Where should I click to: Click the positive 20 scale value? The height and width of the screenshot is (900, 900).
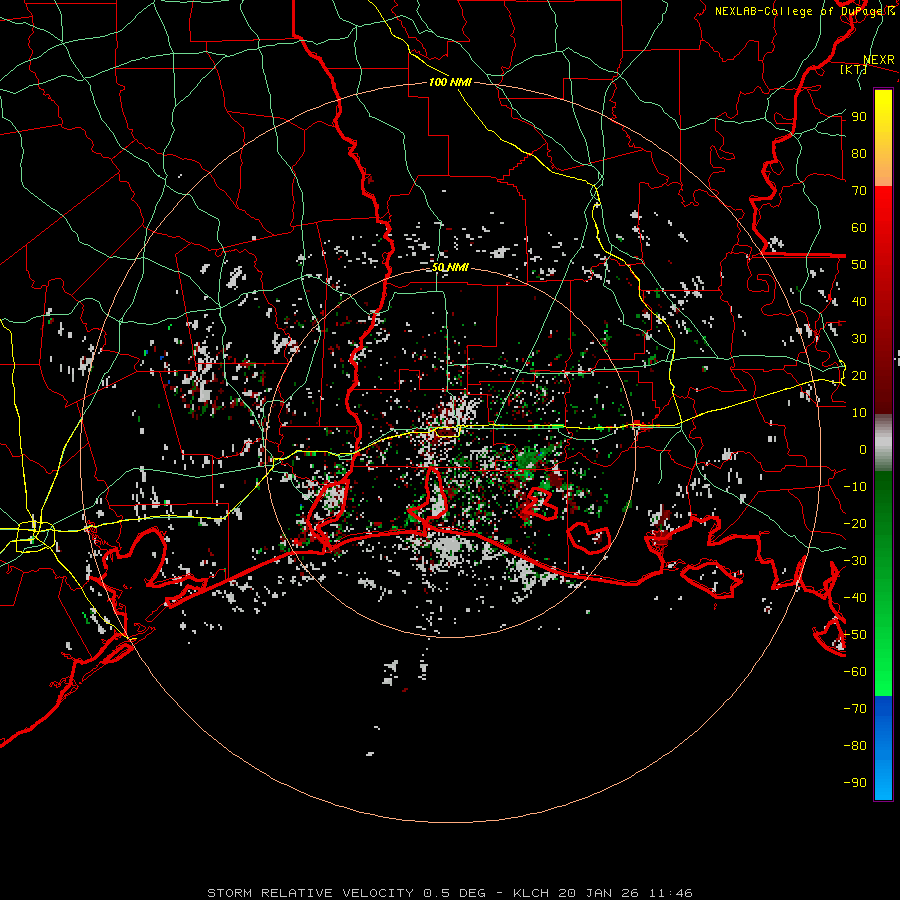tap(859, 375)
